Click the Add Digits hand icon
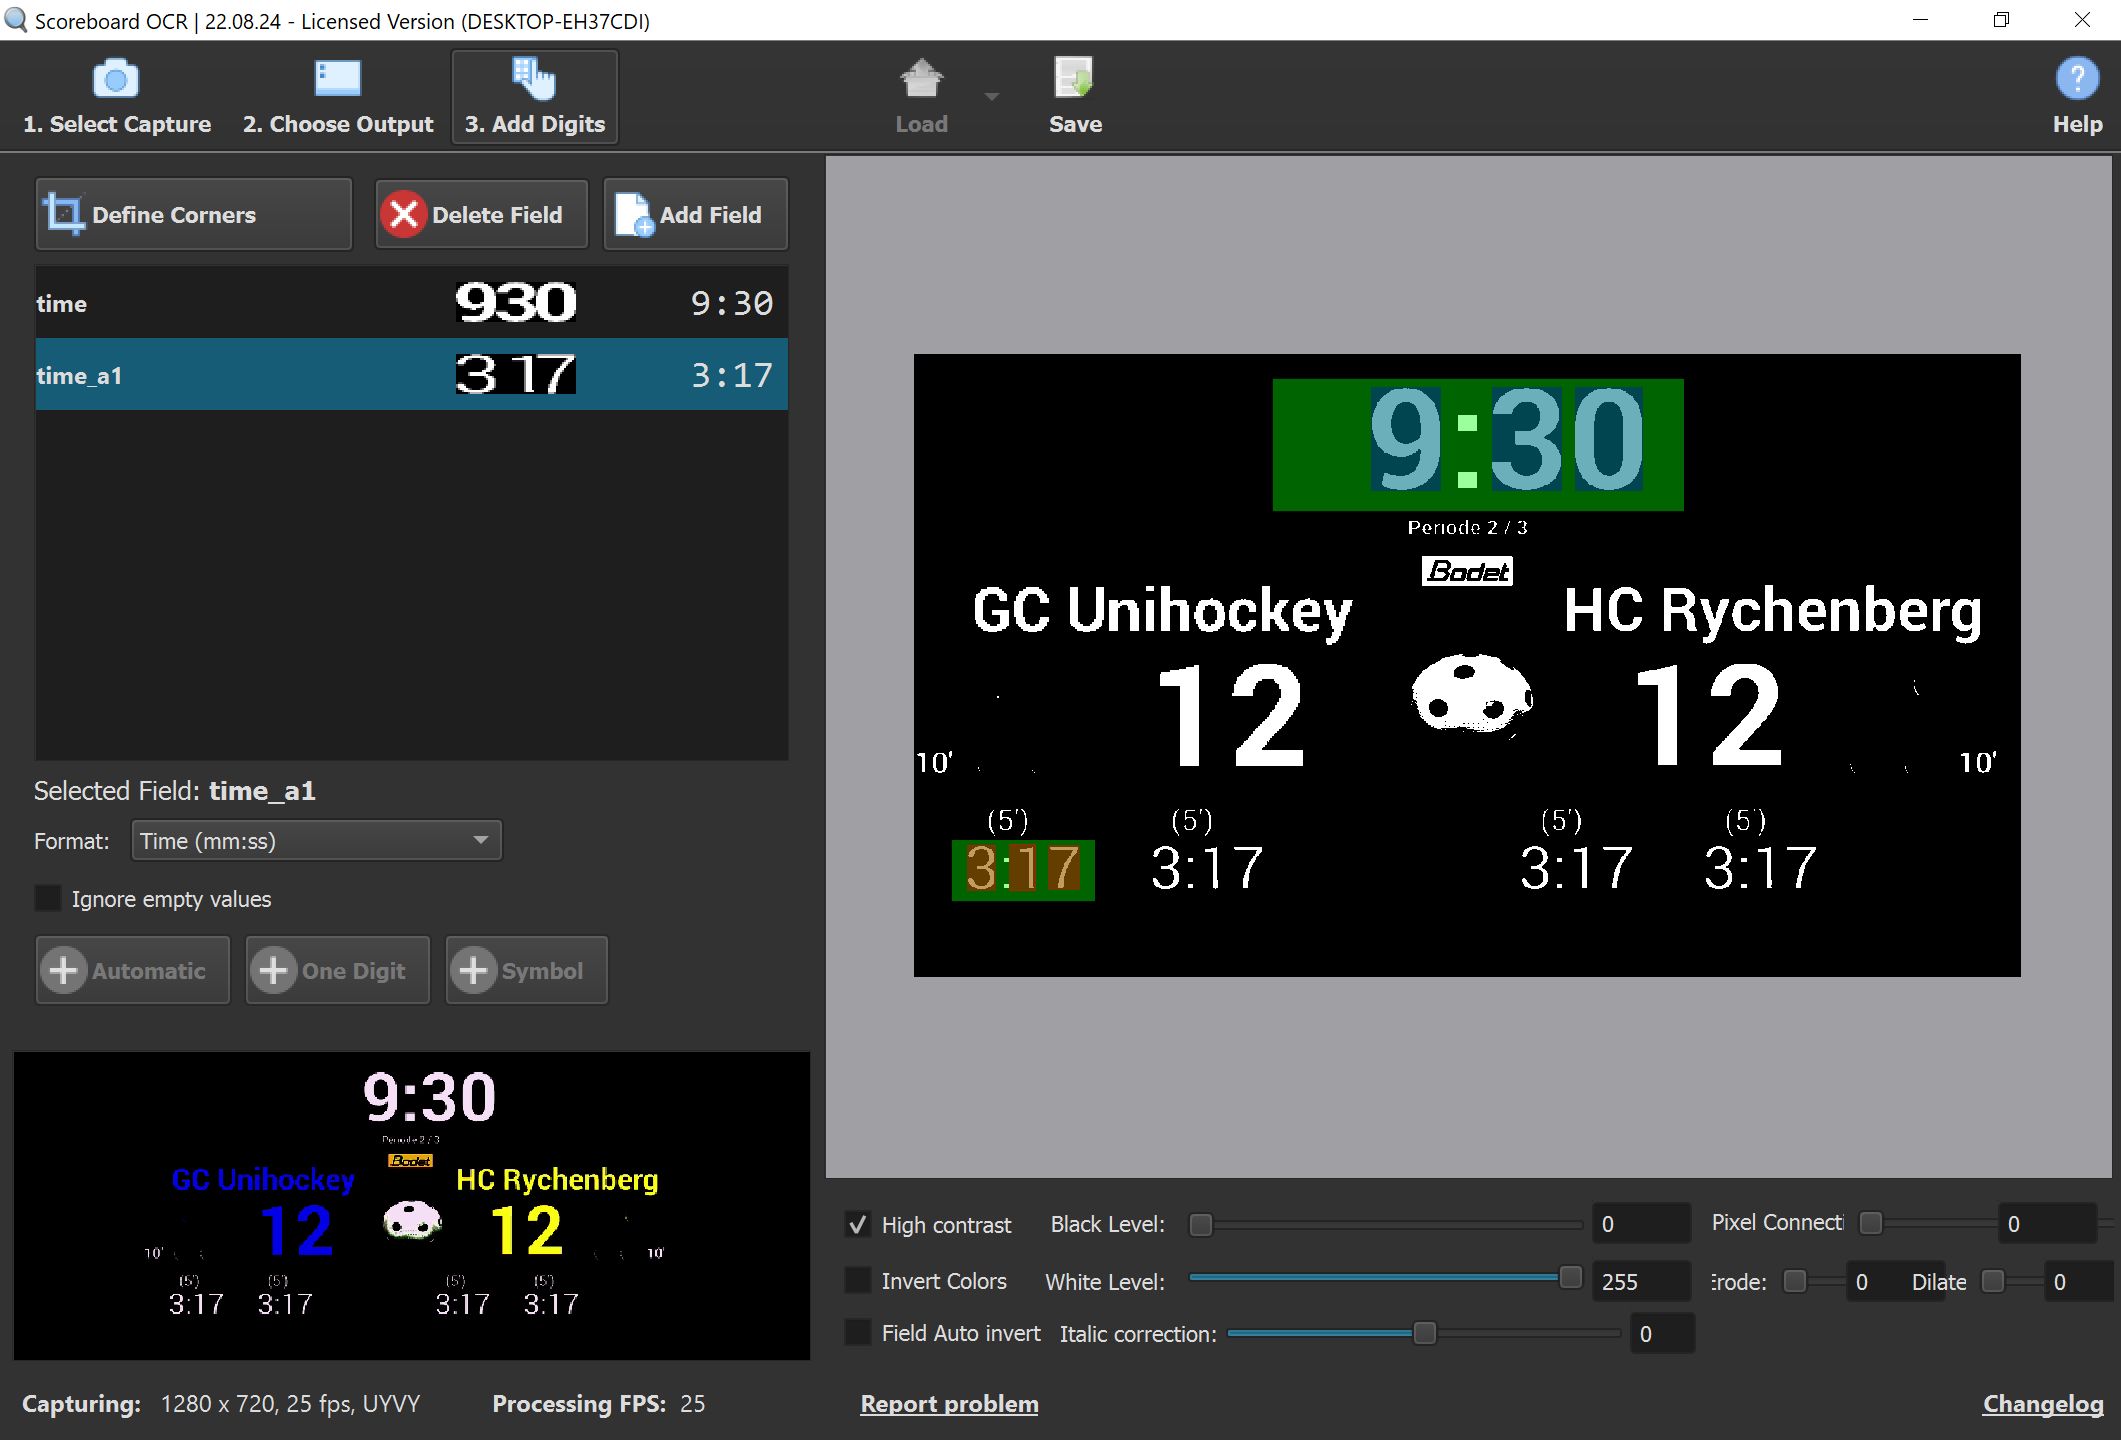The width and height of the screenshot is (2121, 1440). (534, 78)
